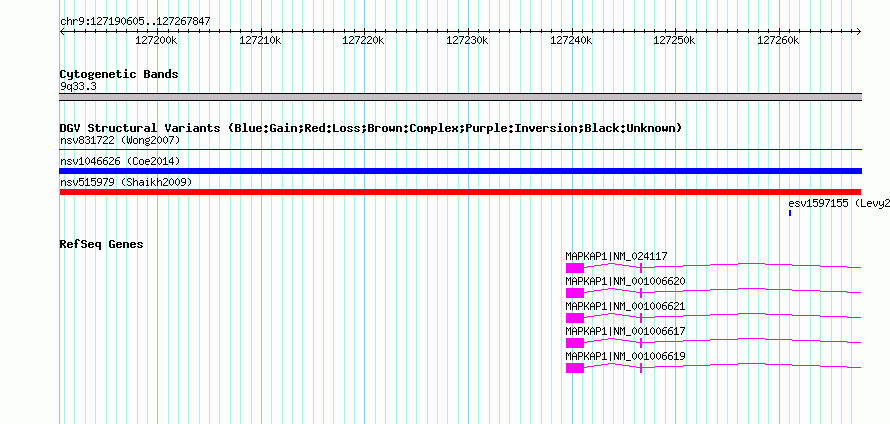Image resolution: width=890 pixels, height=424 pixels.
Task: Click the 127240k ruler tick label
Action: 571,41
